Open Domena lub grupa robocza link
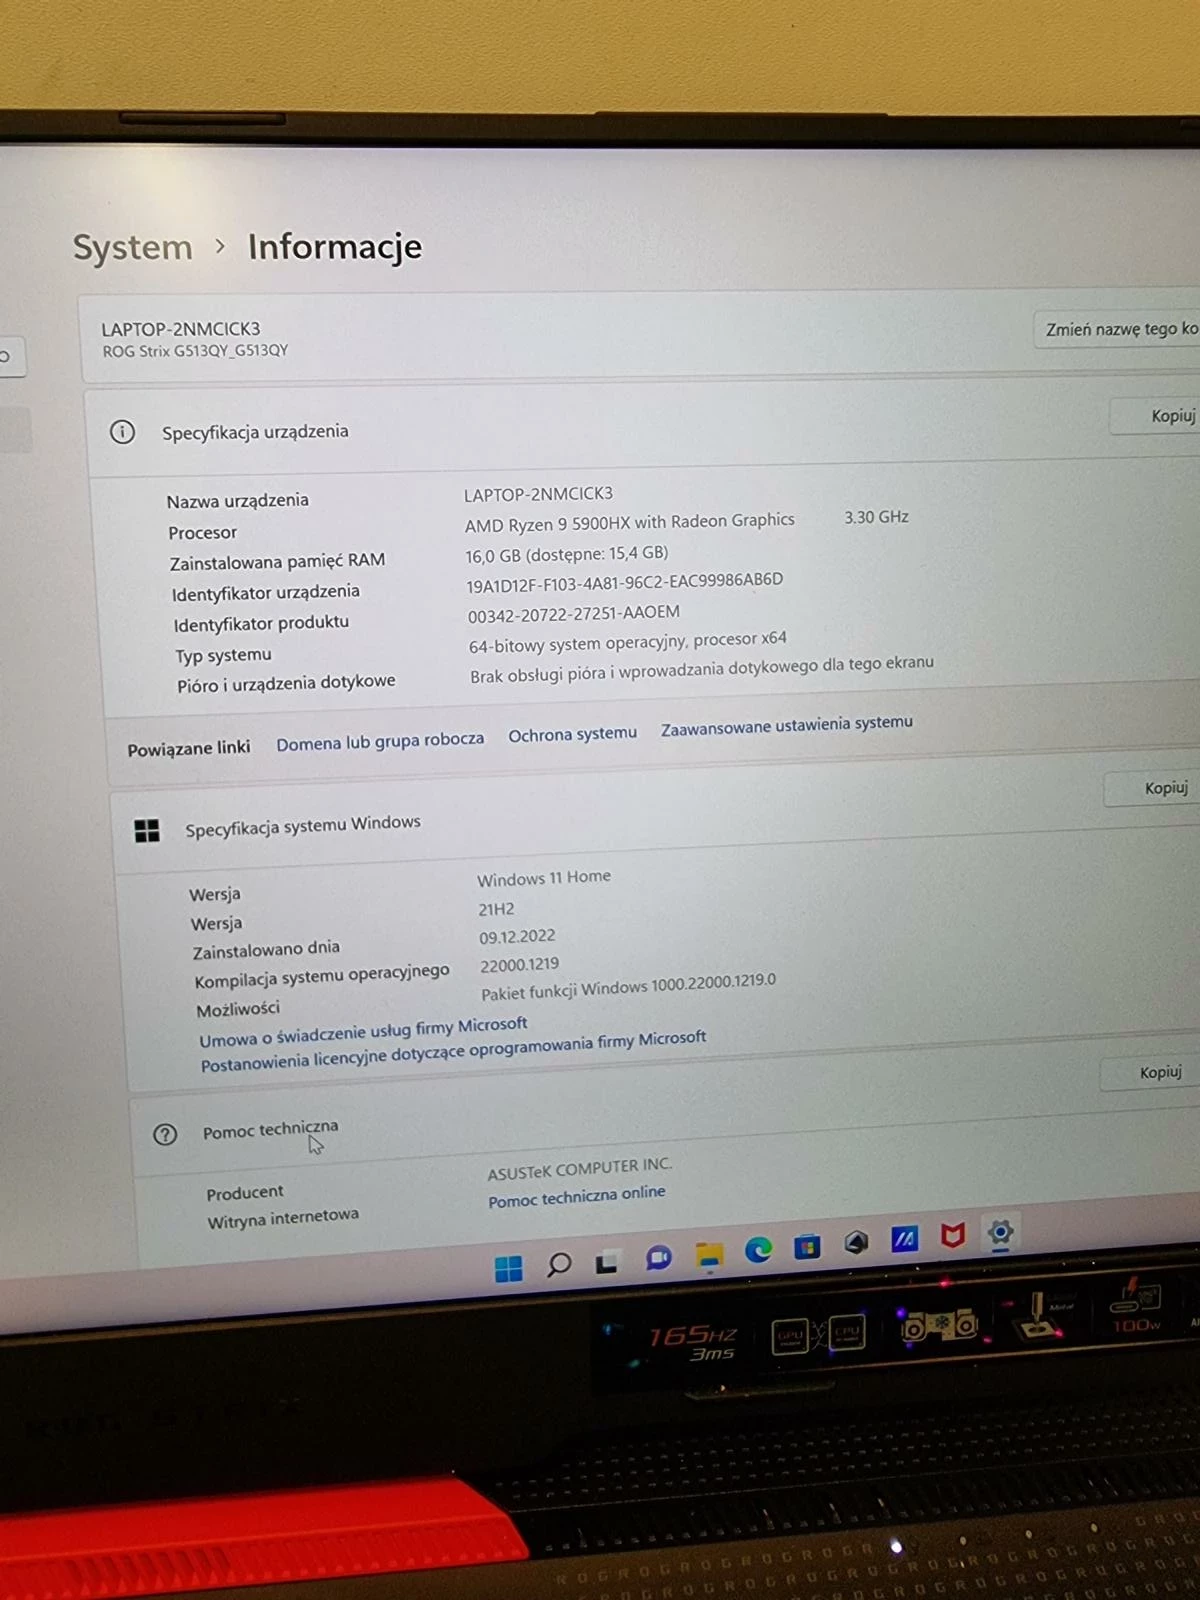Screen dimensions: 1200x1600 pos(380,741)
